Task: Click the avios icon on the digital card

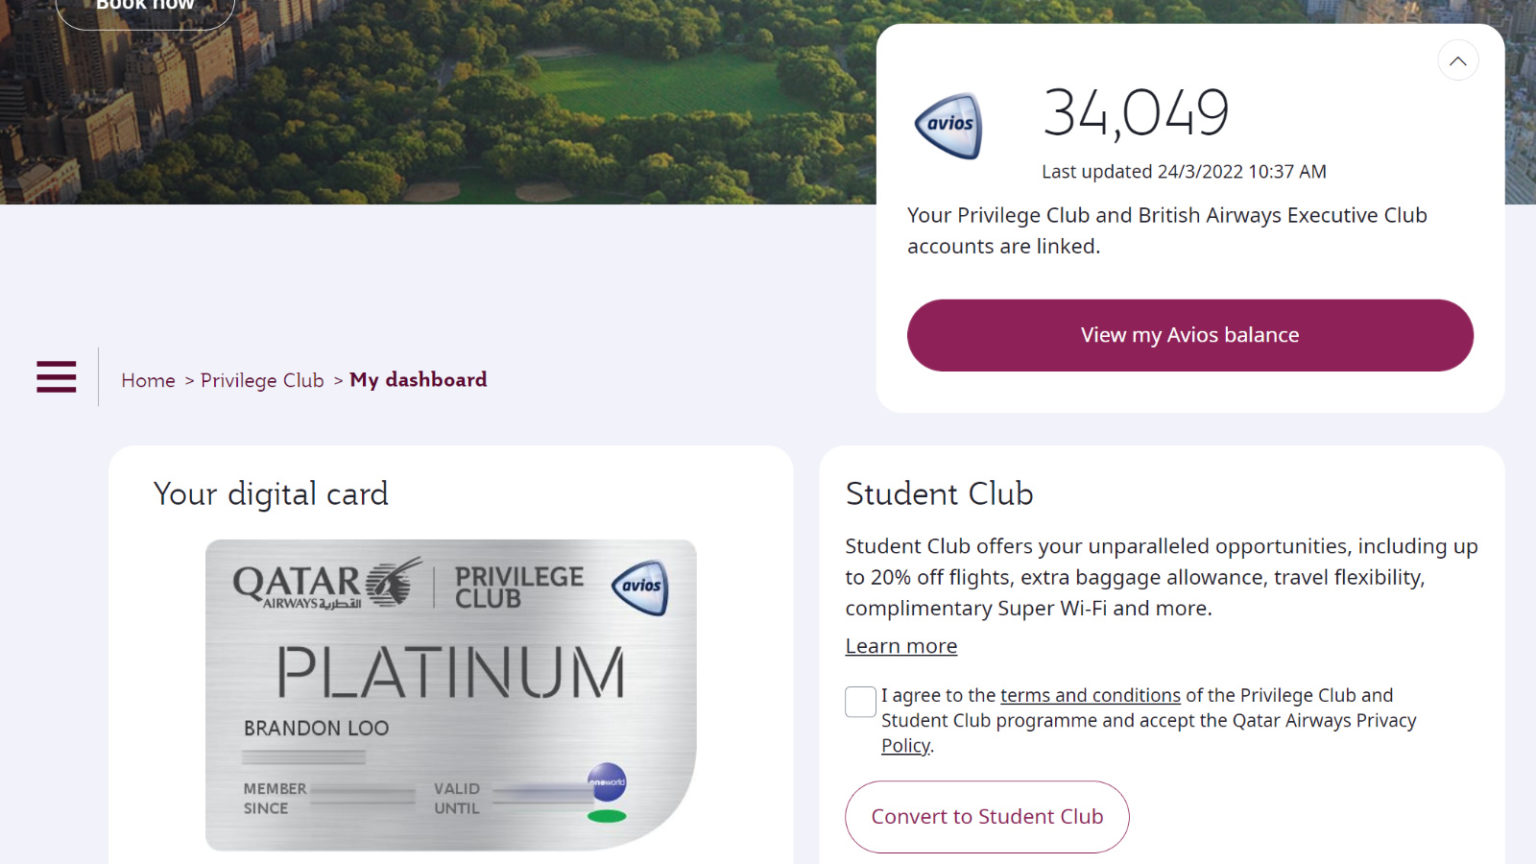Action: (x=640, y=587)
